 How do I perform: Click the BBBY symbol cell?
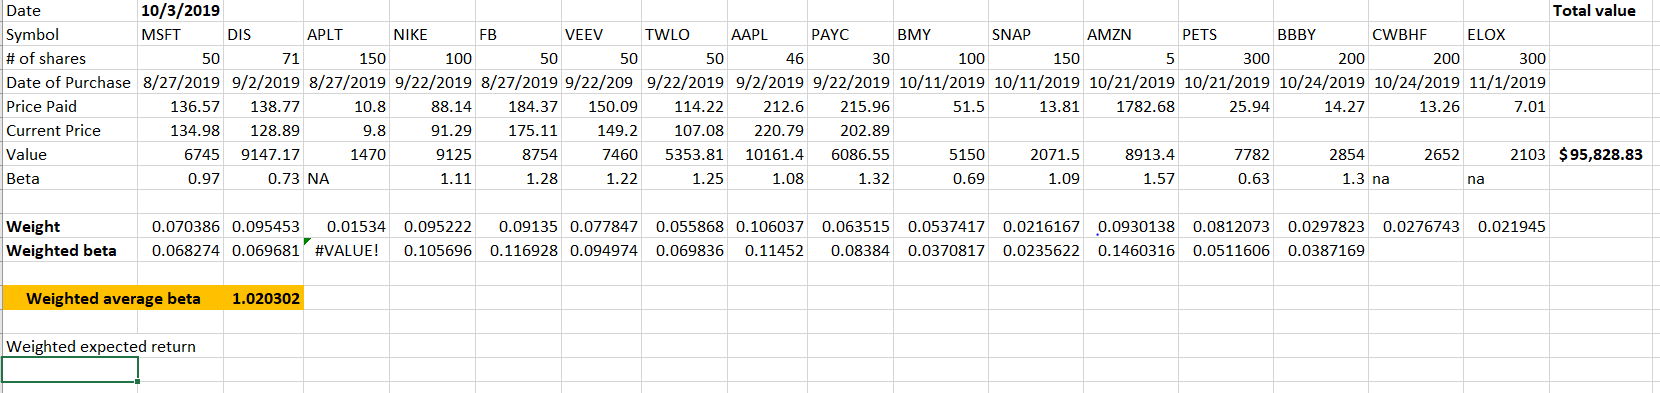pos(1321,34)
